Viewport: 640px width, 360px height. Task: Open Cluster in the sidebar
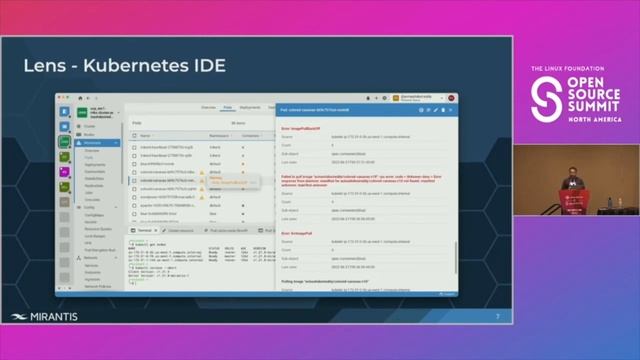coord(89,127)
